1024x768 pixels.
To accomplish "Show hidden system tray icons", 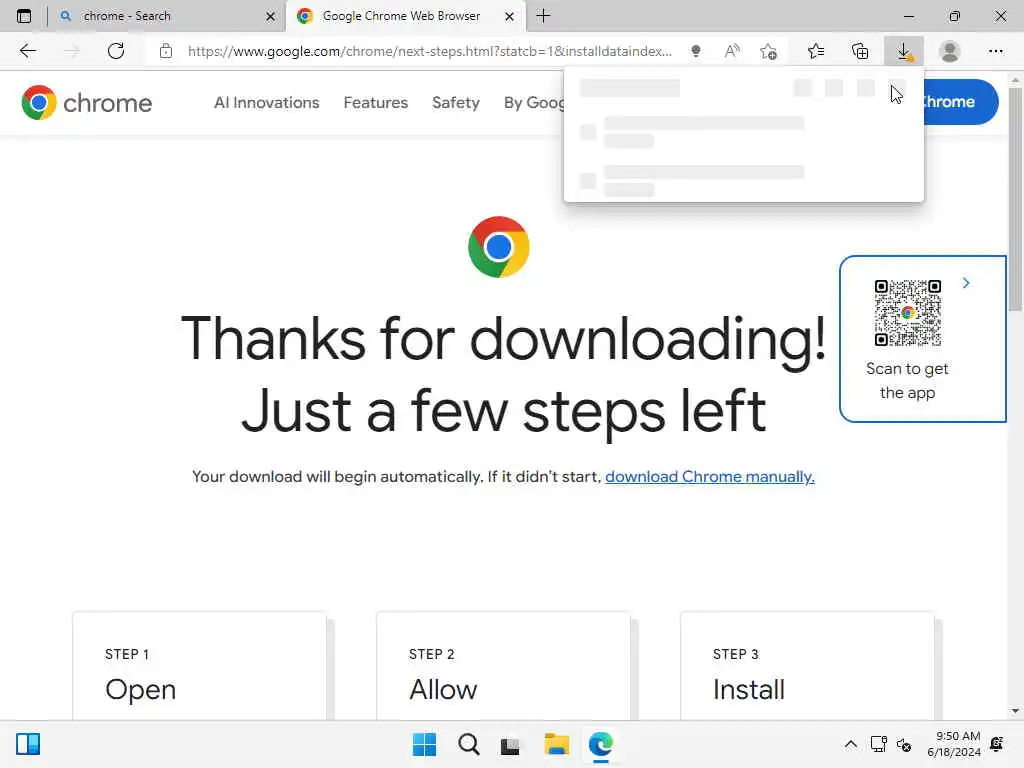I will click(x=850, y=744).
